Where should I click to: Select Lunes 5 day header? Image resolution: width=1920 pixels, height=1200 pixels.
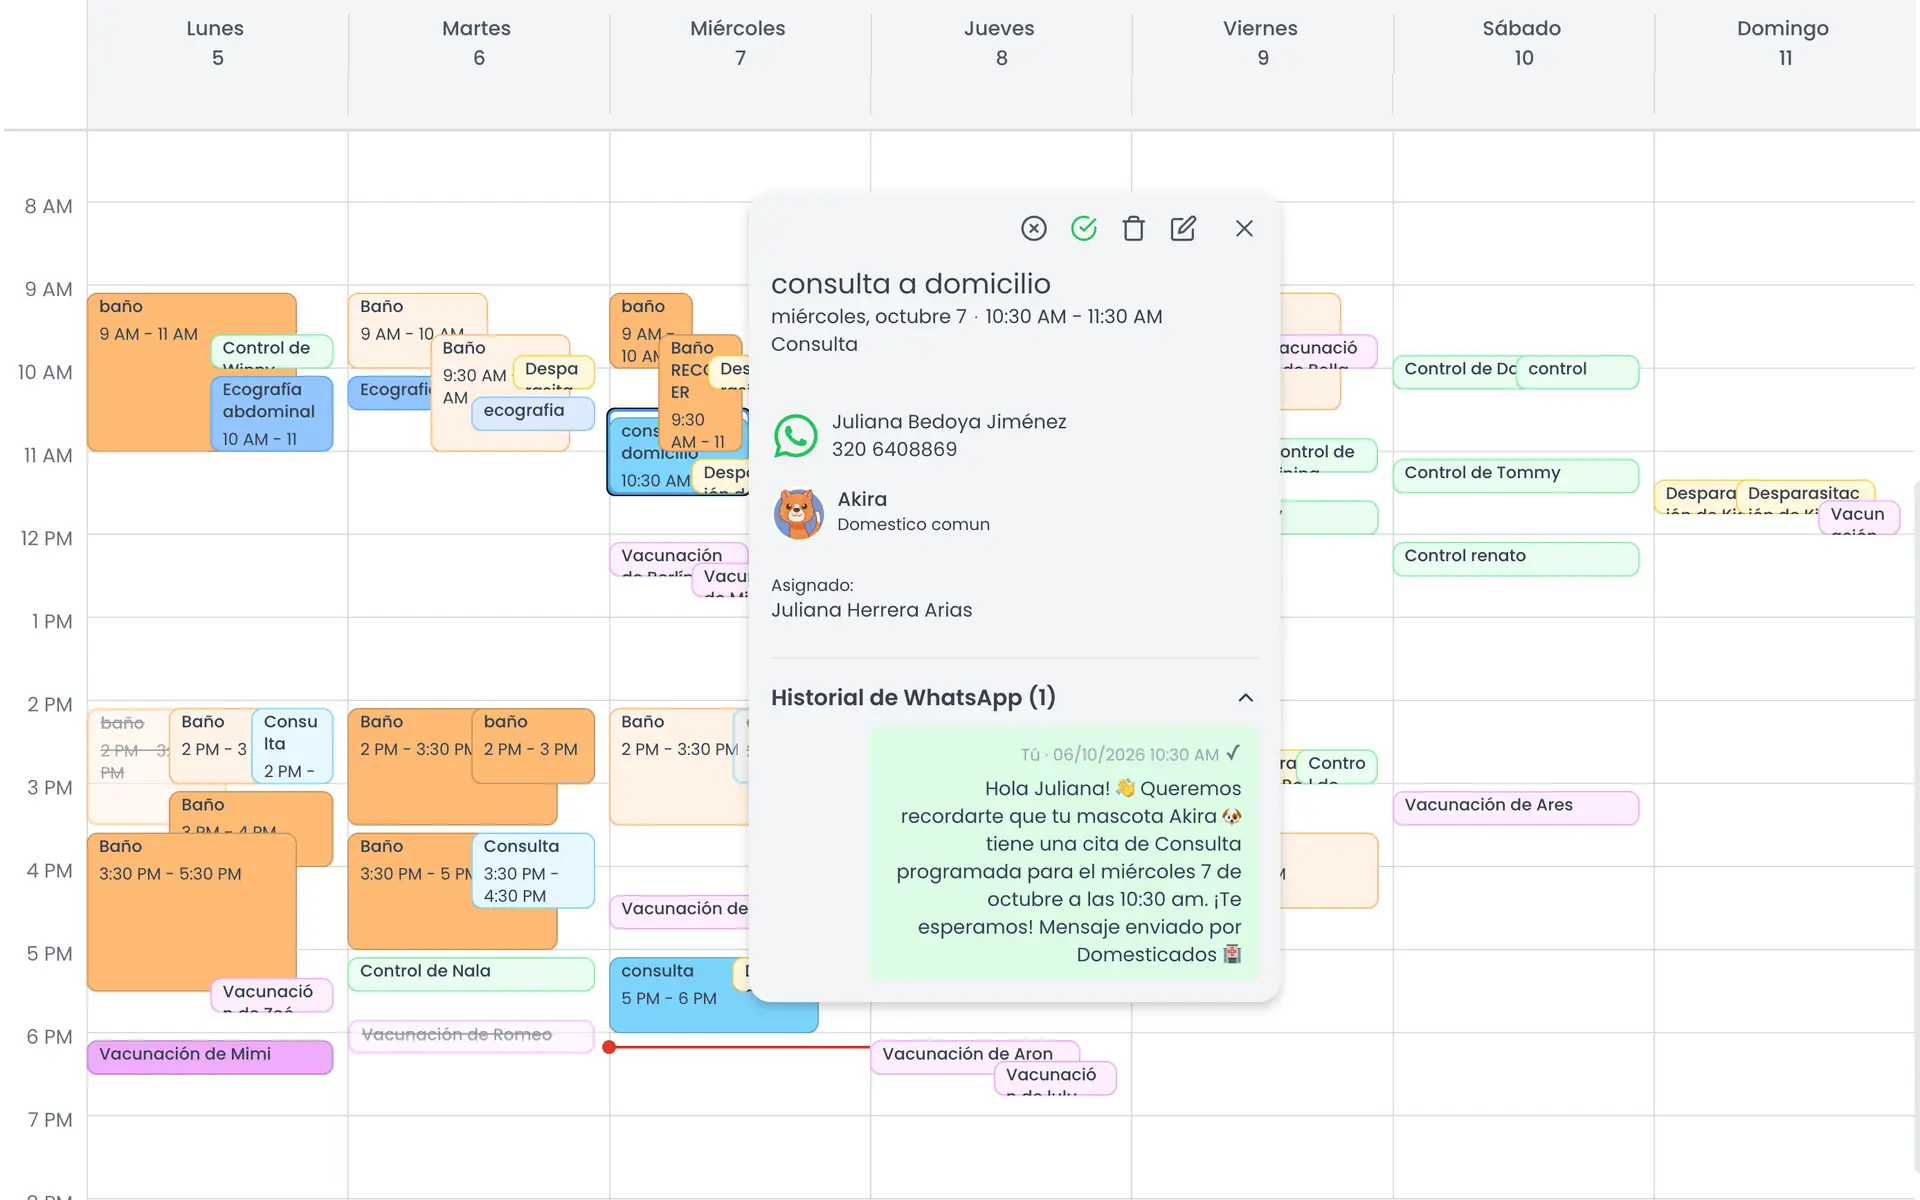coord(216,43)
